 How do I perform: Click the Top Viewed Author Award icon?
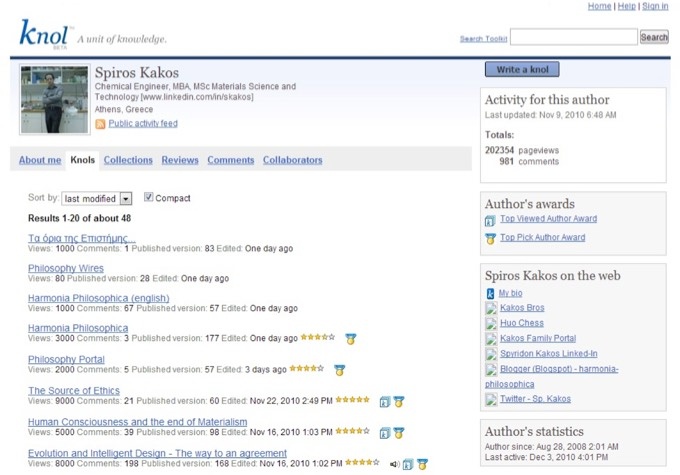click(490, 220)
